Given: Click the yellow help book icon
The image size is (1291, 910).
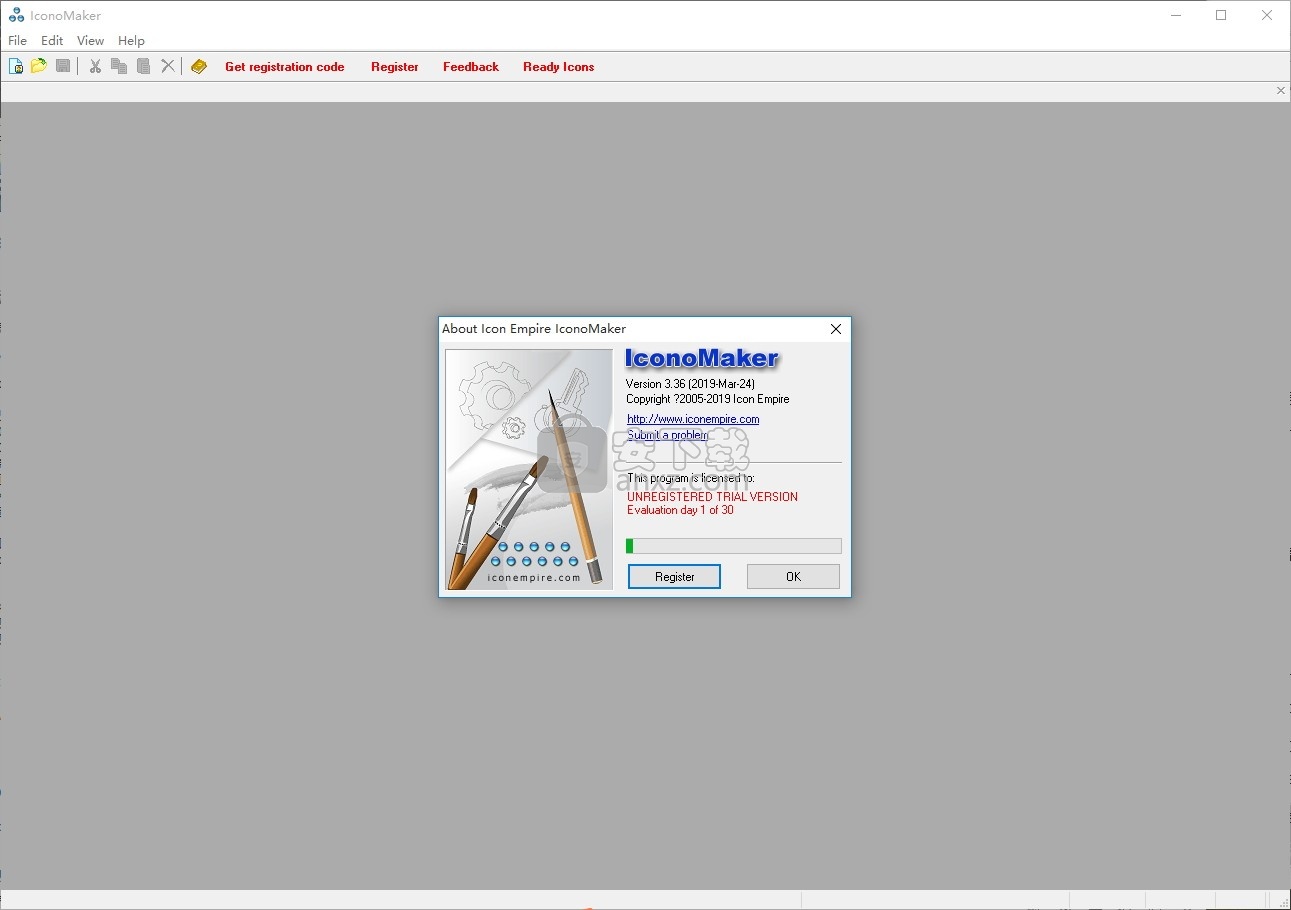Looking at the screenshot, I should [199, 66].
